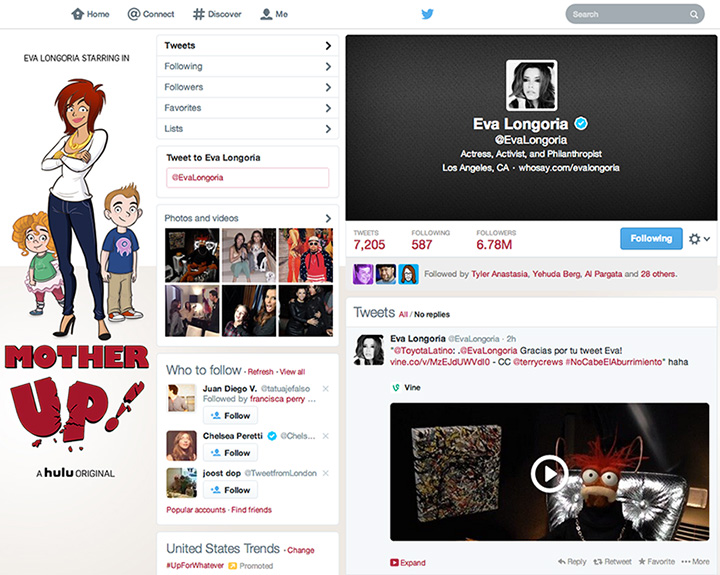Viewport: 720px width, 575px height.
Task: Click the search magnifier icon
Action: (x=694, y=15)
